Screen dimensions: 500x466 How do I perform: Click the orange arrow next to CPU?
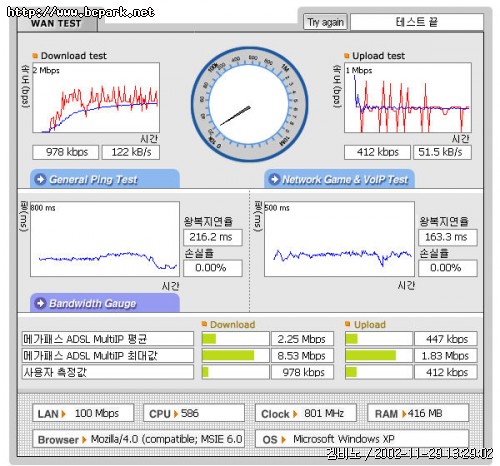(x=176, y=414)
